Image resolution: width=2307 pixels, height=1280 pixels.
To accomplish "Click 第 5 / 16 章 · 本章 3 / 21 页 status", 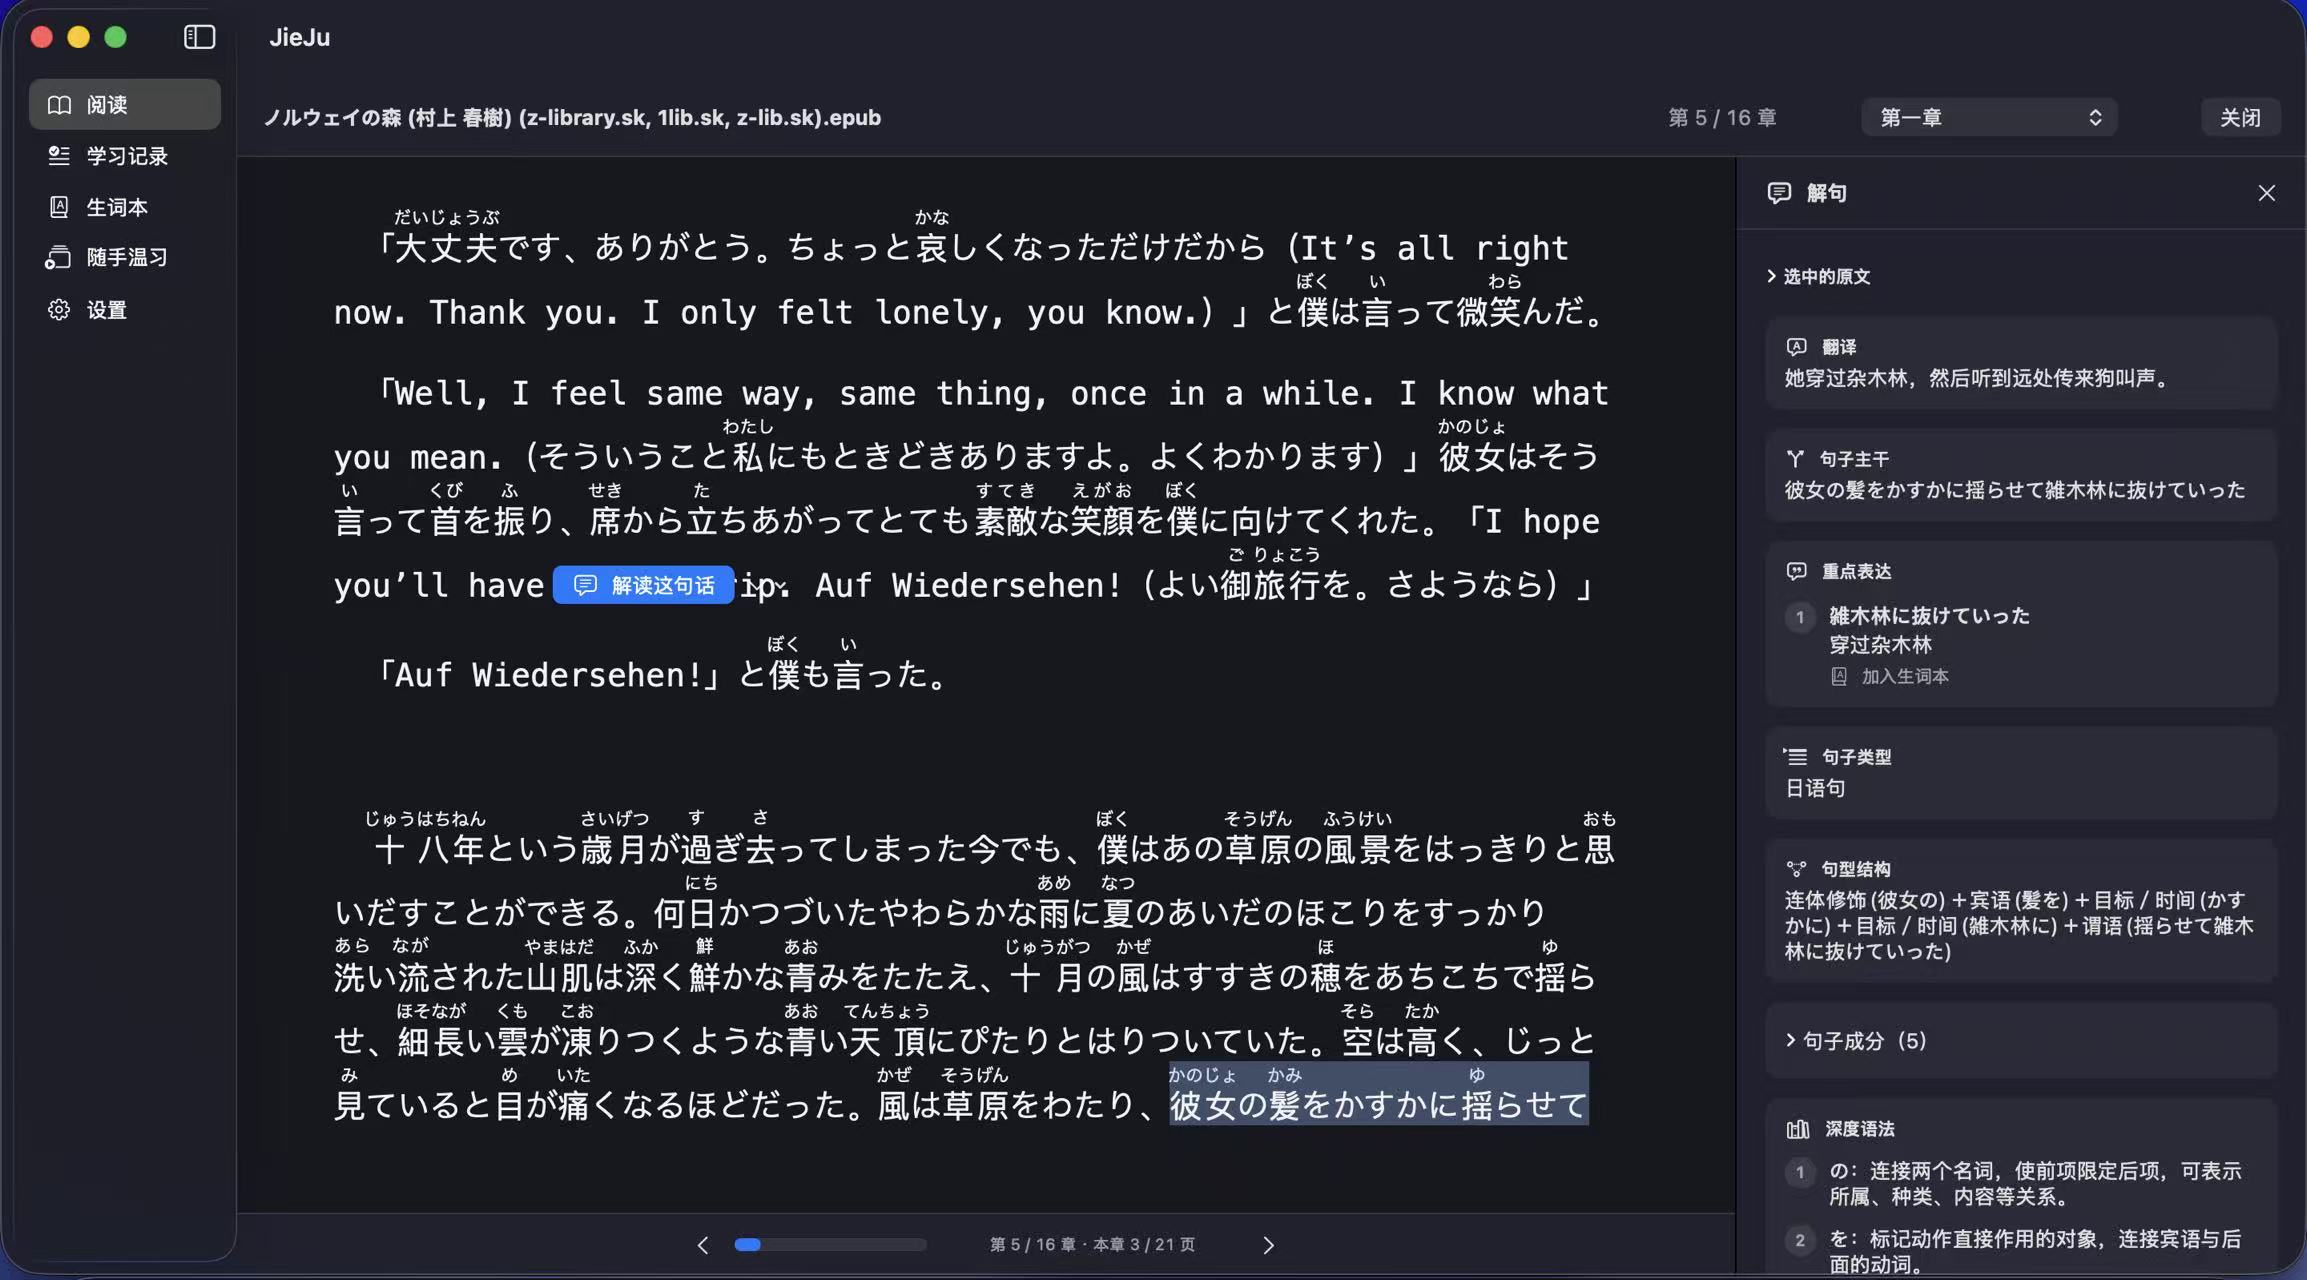I will (1093, 1245).
